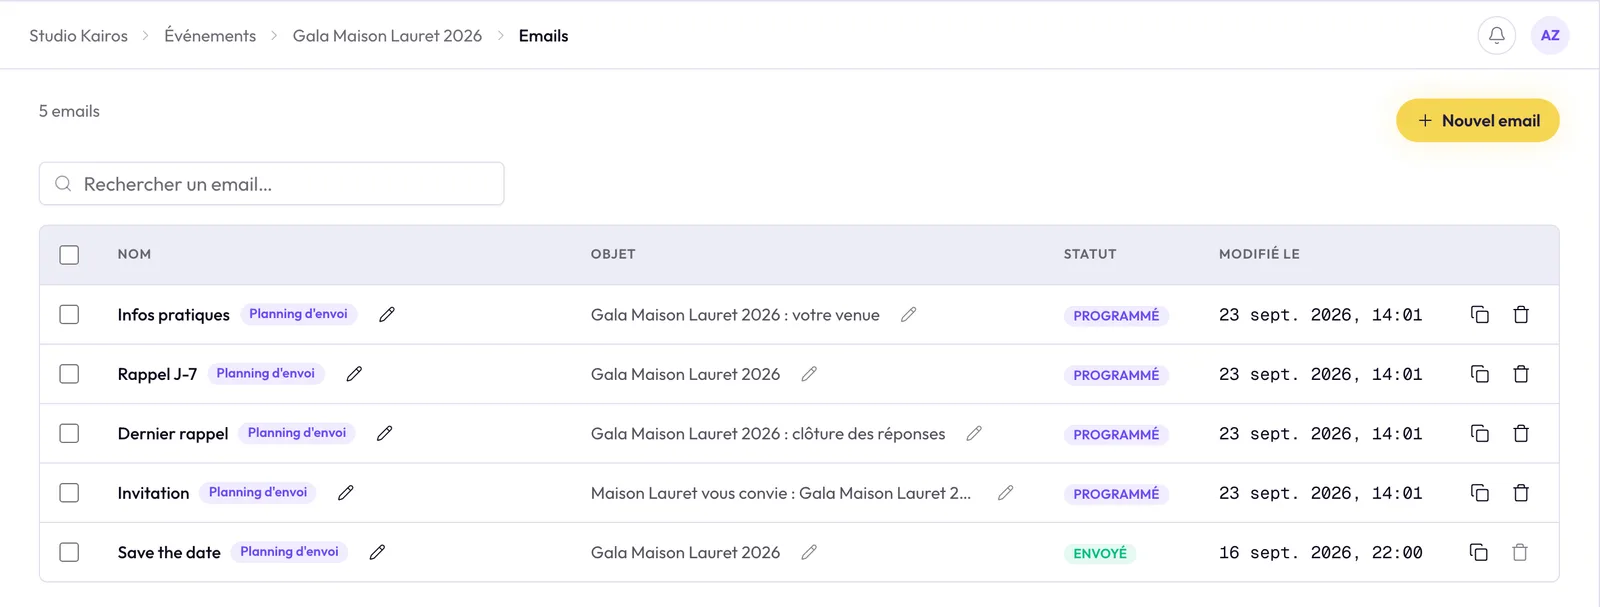Click PROGRAMMÉ badge in Rappel J-7 row
This screenshot has height=607, width=1600.
point(1116,375)
